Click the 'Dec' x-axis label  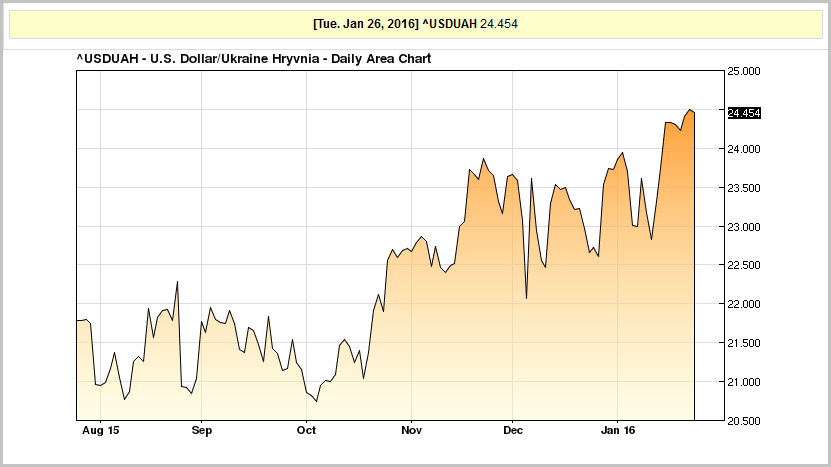pyautogui.click(x=512, y=430)
